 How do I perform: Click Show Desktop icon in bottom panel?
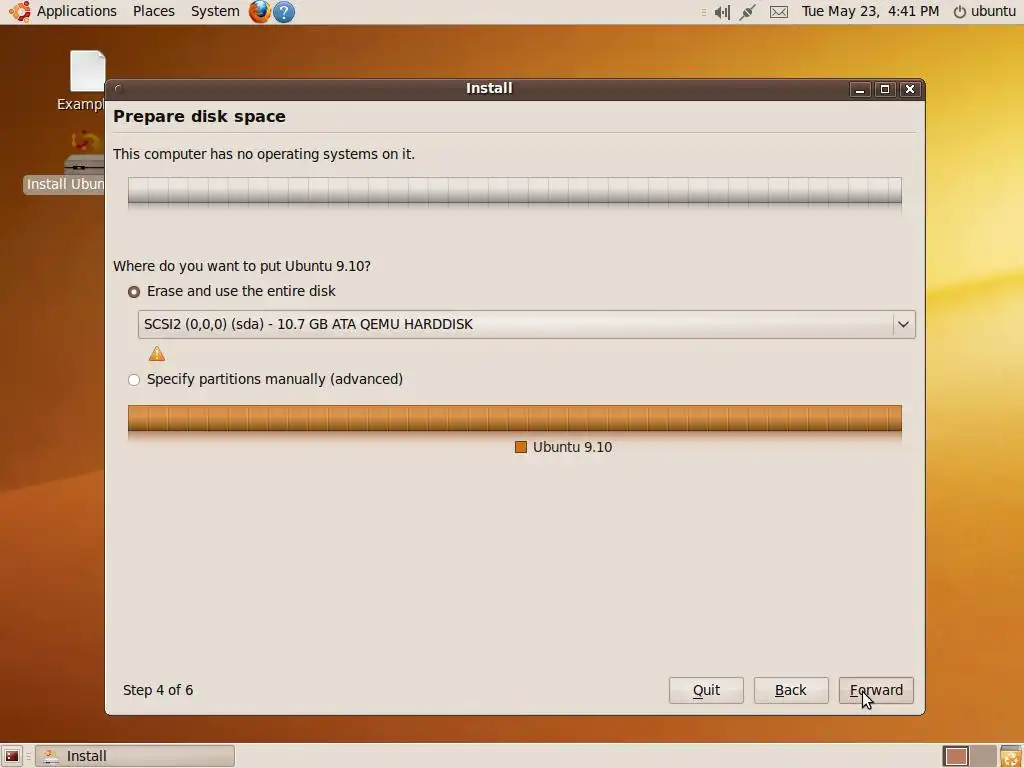point(12,756)
